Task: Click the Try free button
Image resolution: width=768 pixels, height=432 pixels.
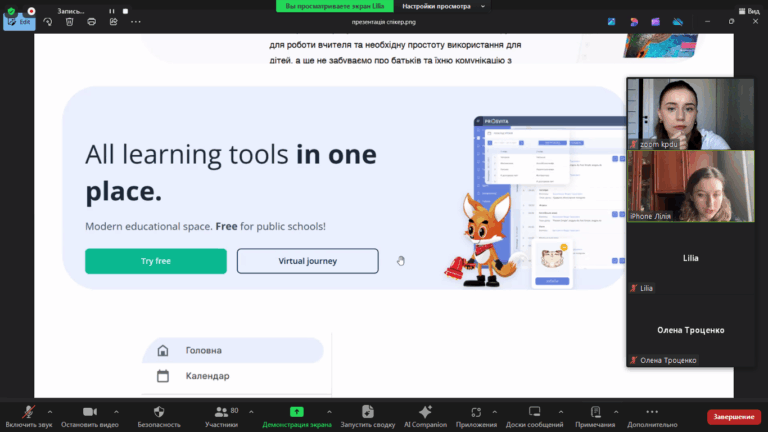Action: click(x=156, y=261)
